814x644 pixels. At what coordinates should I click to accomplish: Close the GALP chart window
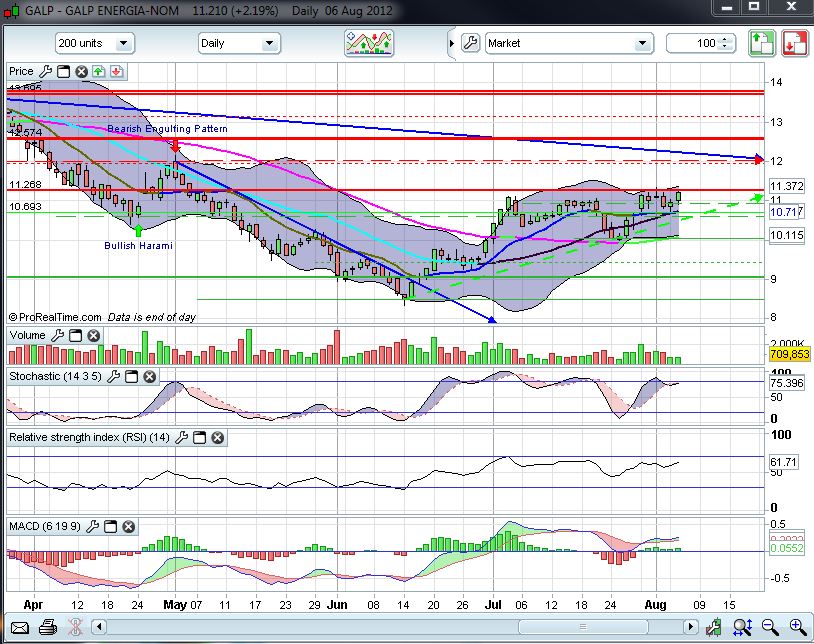[791, 7]
